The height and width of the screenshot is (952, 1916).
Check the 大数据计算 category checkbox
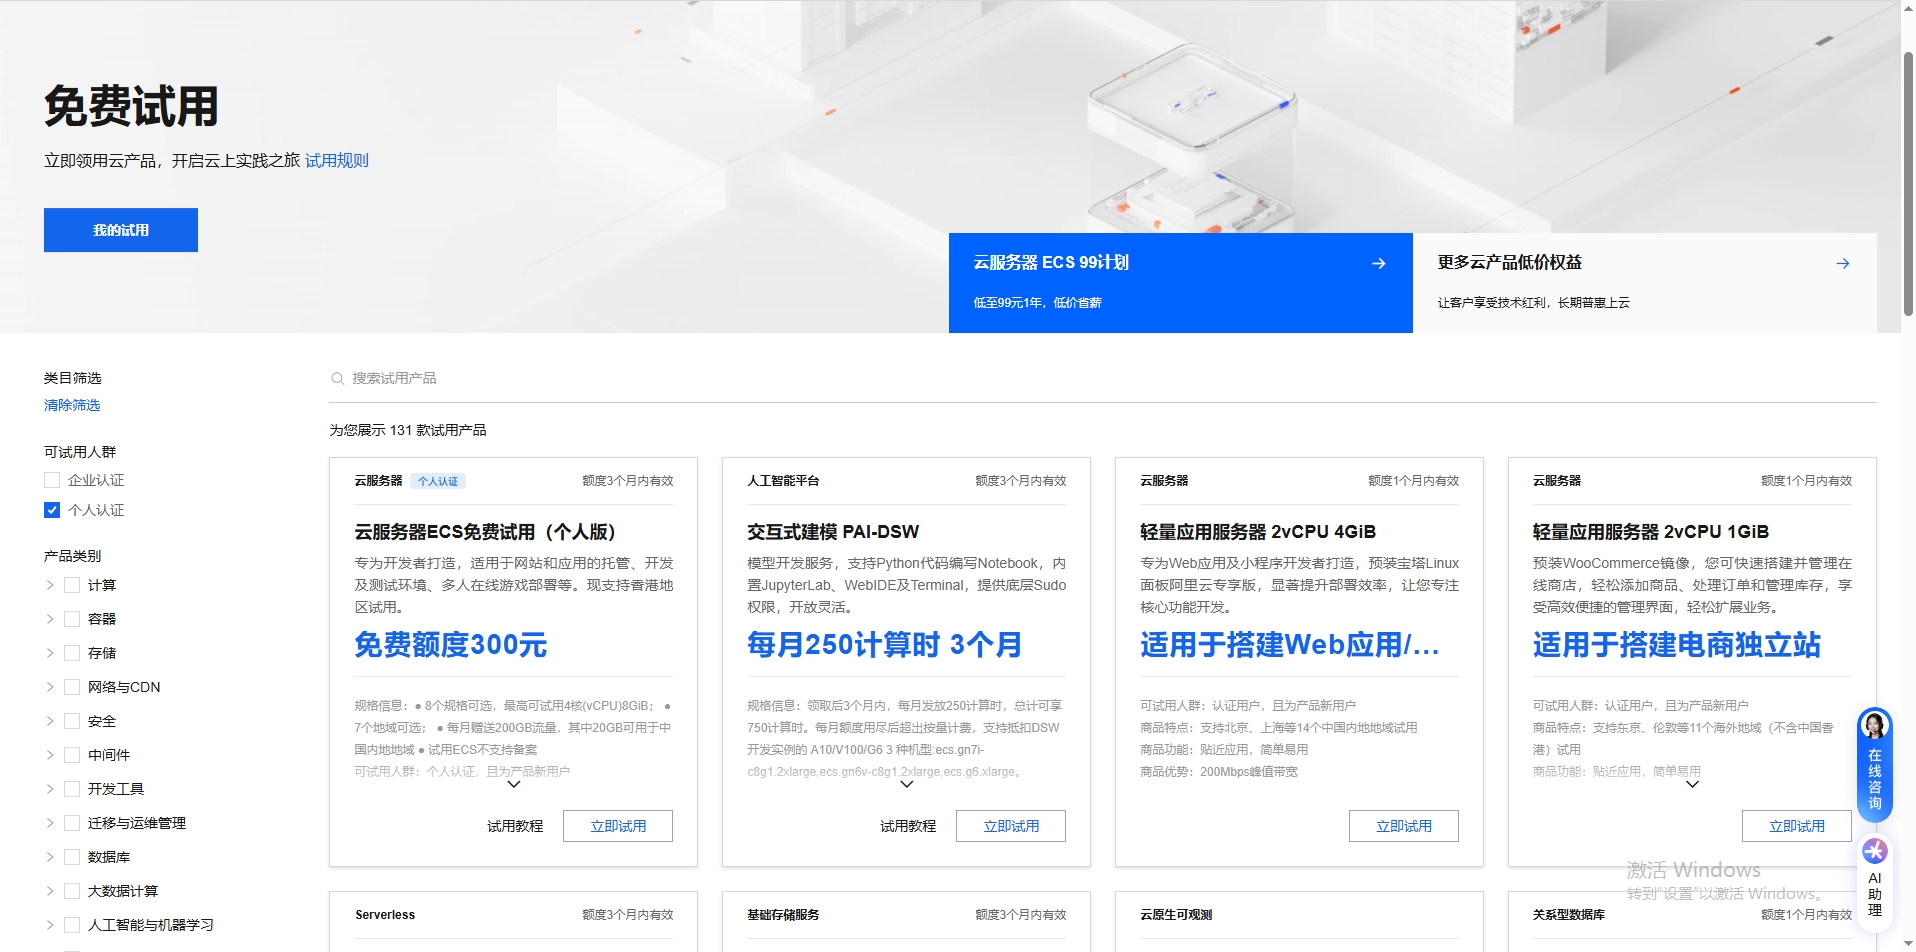coord(72,891)
